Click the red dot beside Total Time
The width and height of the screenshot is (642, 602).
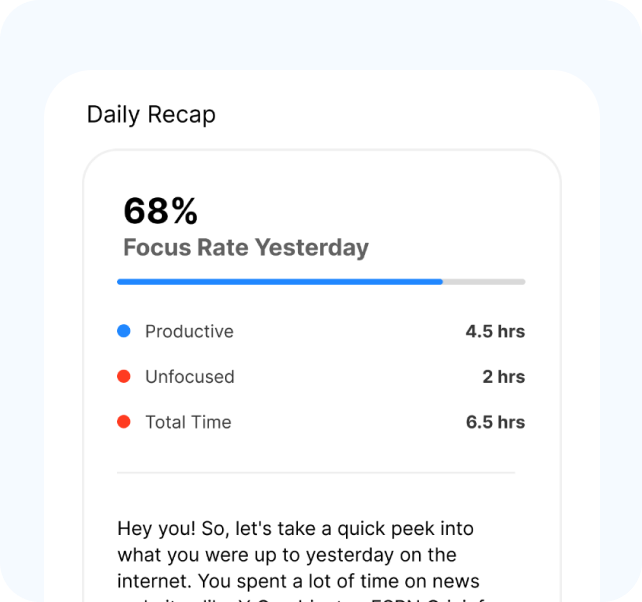coord(124,422)
